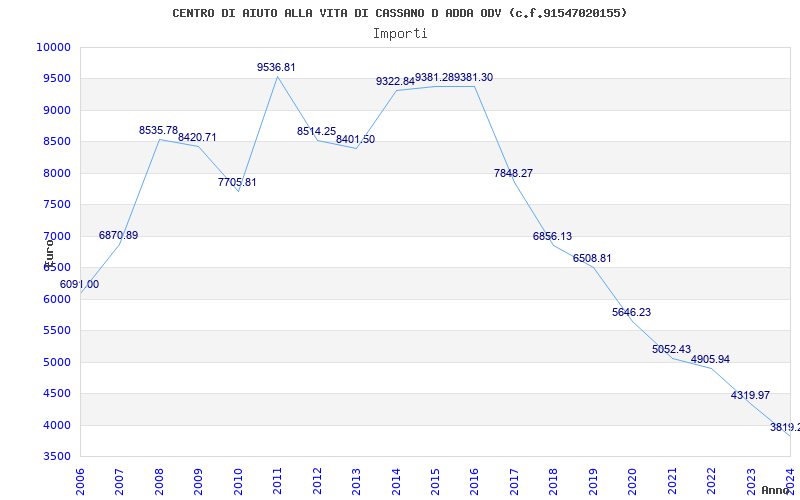Click the 7500 y-axis tick label
This screenshot has height=500, width=800.
56,205
